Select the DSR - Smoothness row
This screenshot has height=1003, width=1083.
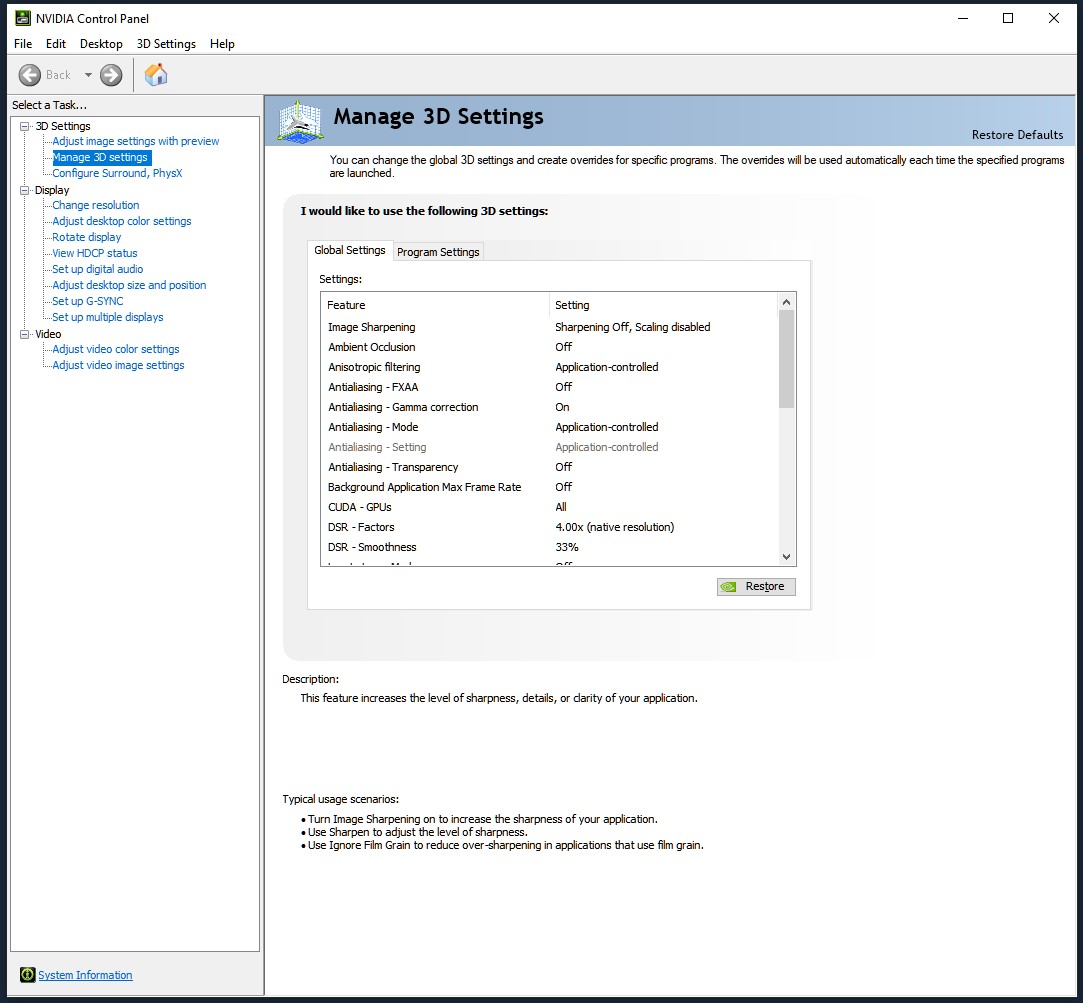point(550,547)
